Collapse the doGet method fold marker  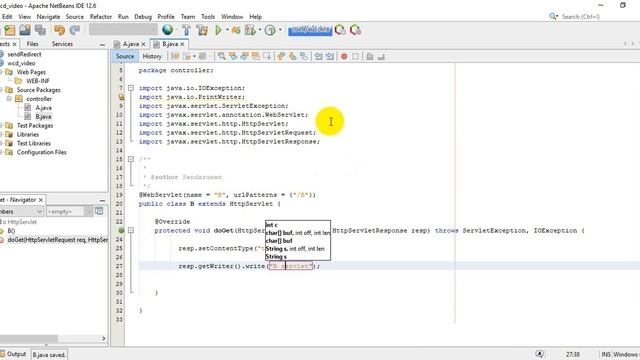[x=131, y=230]
